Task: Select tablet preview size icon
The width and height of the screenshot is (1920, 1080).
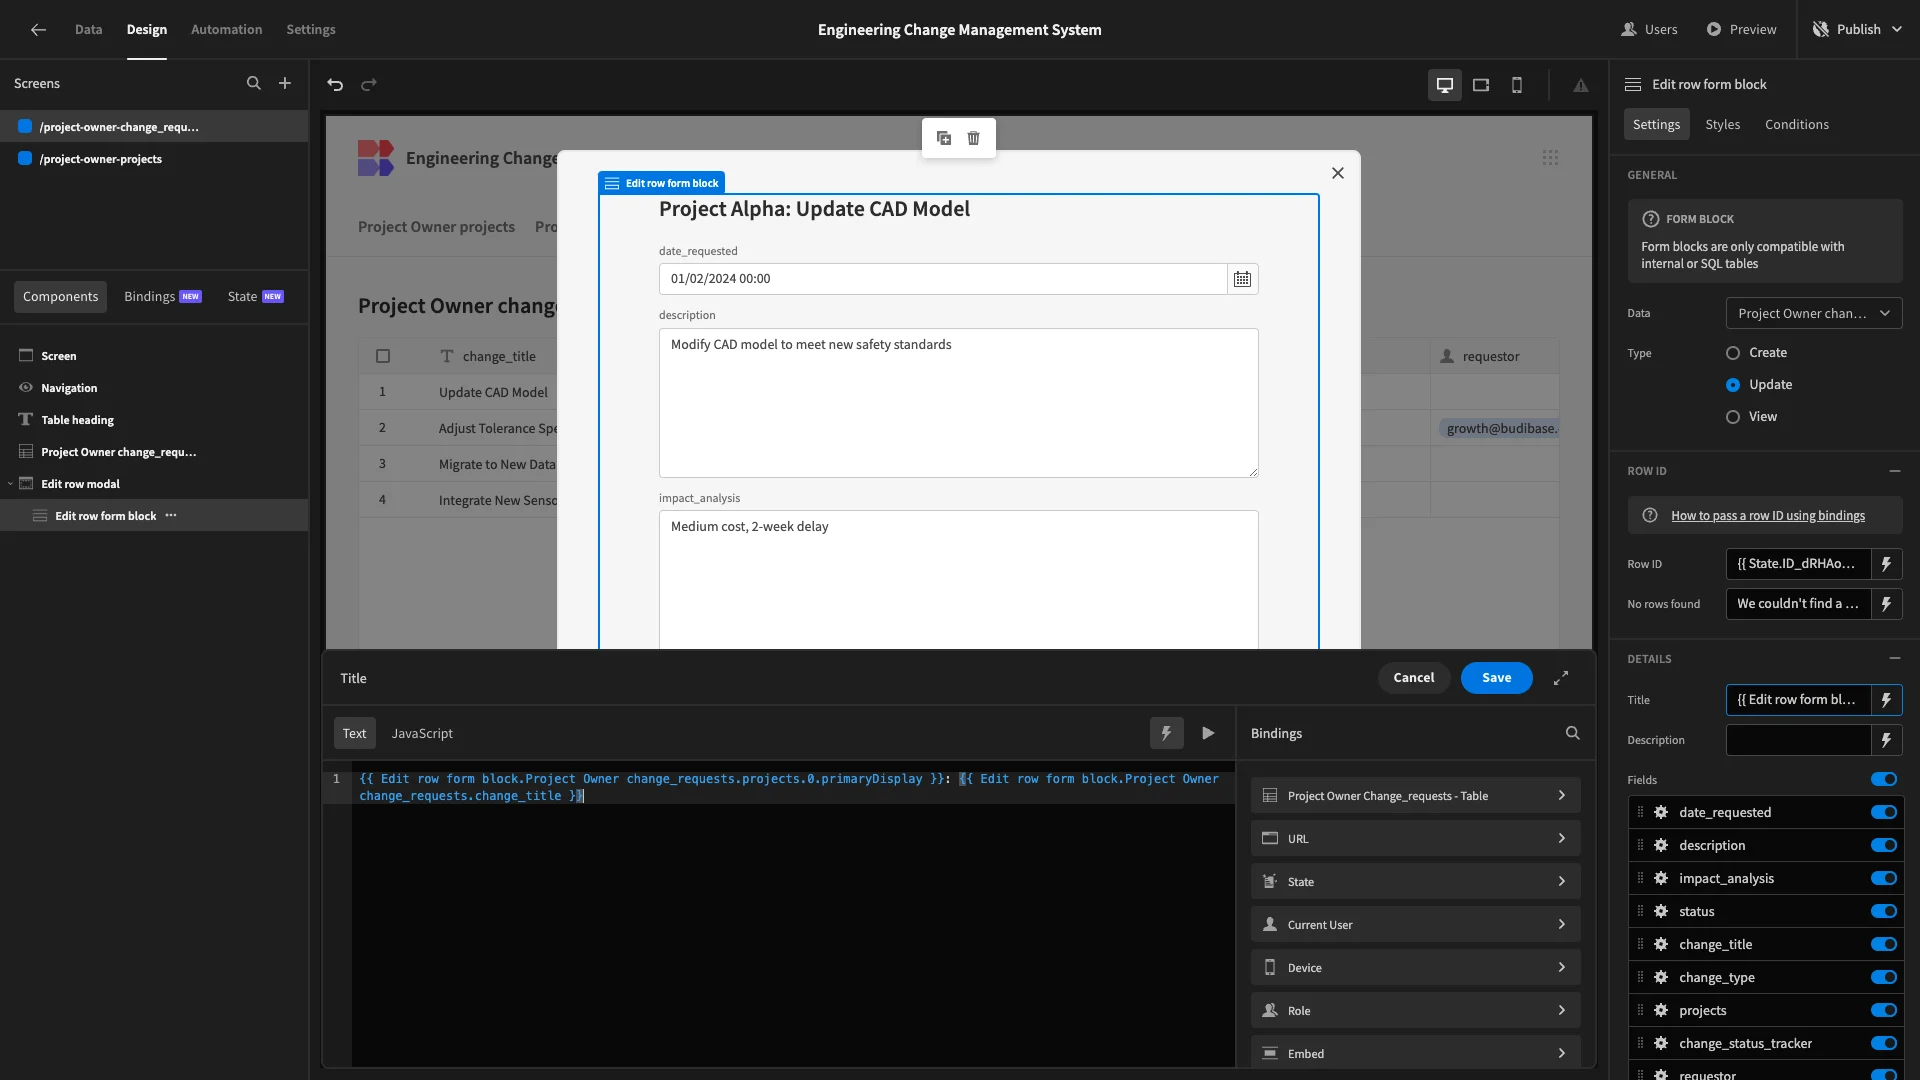Action: tap(1481, 85)
